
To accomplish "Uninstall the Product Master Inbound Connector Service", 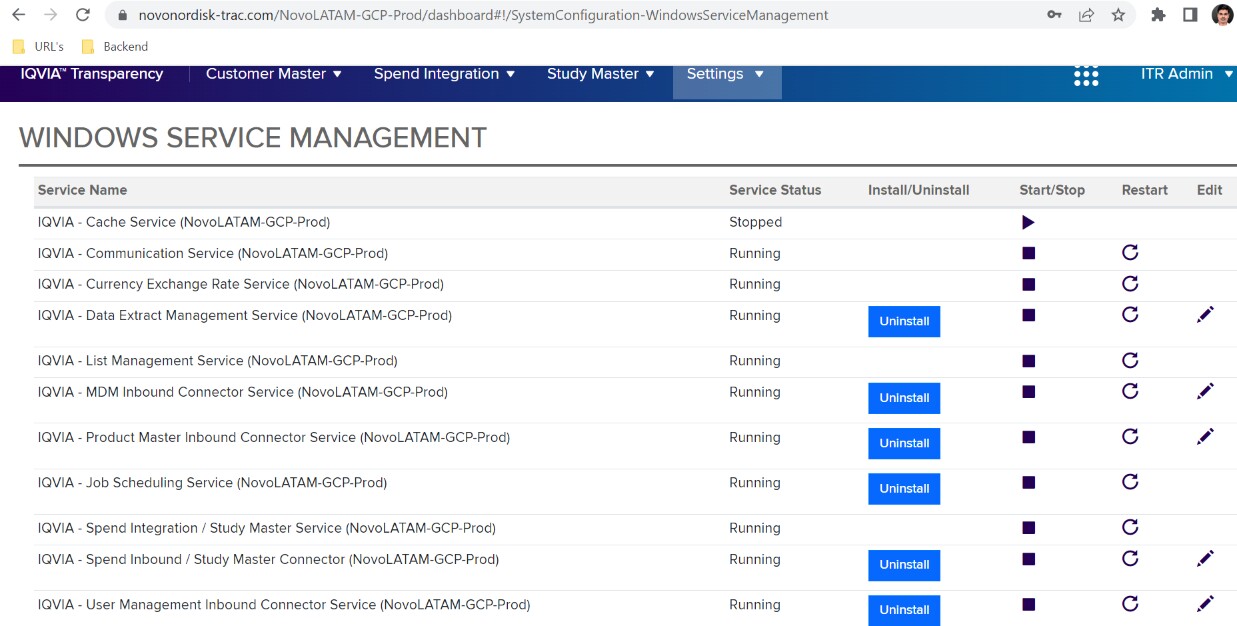I will (x=904, y=443).
